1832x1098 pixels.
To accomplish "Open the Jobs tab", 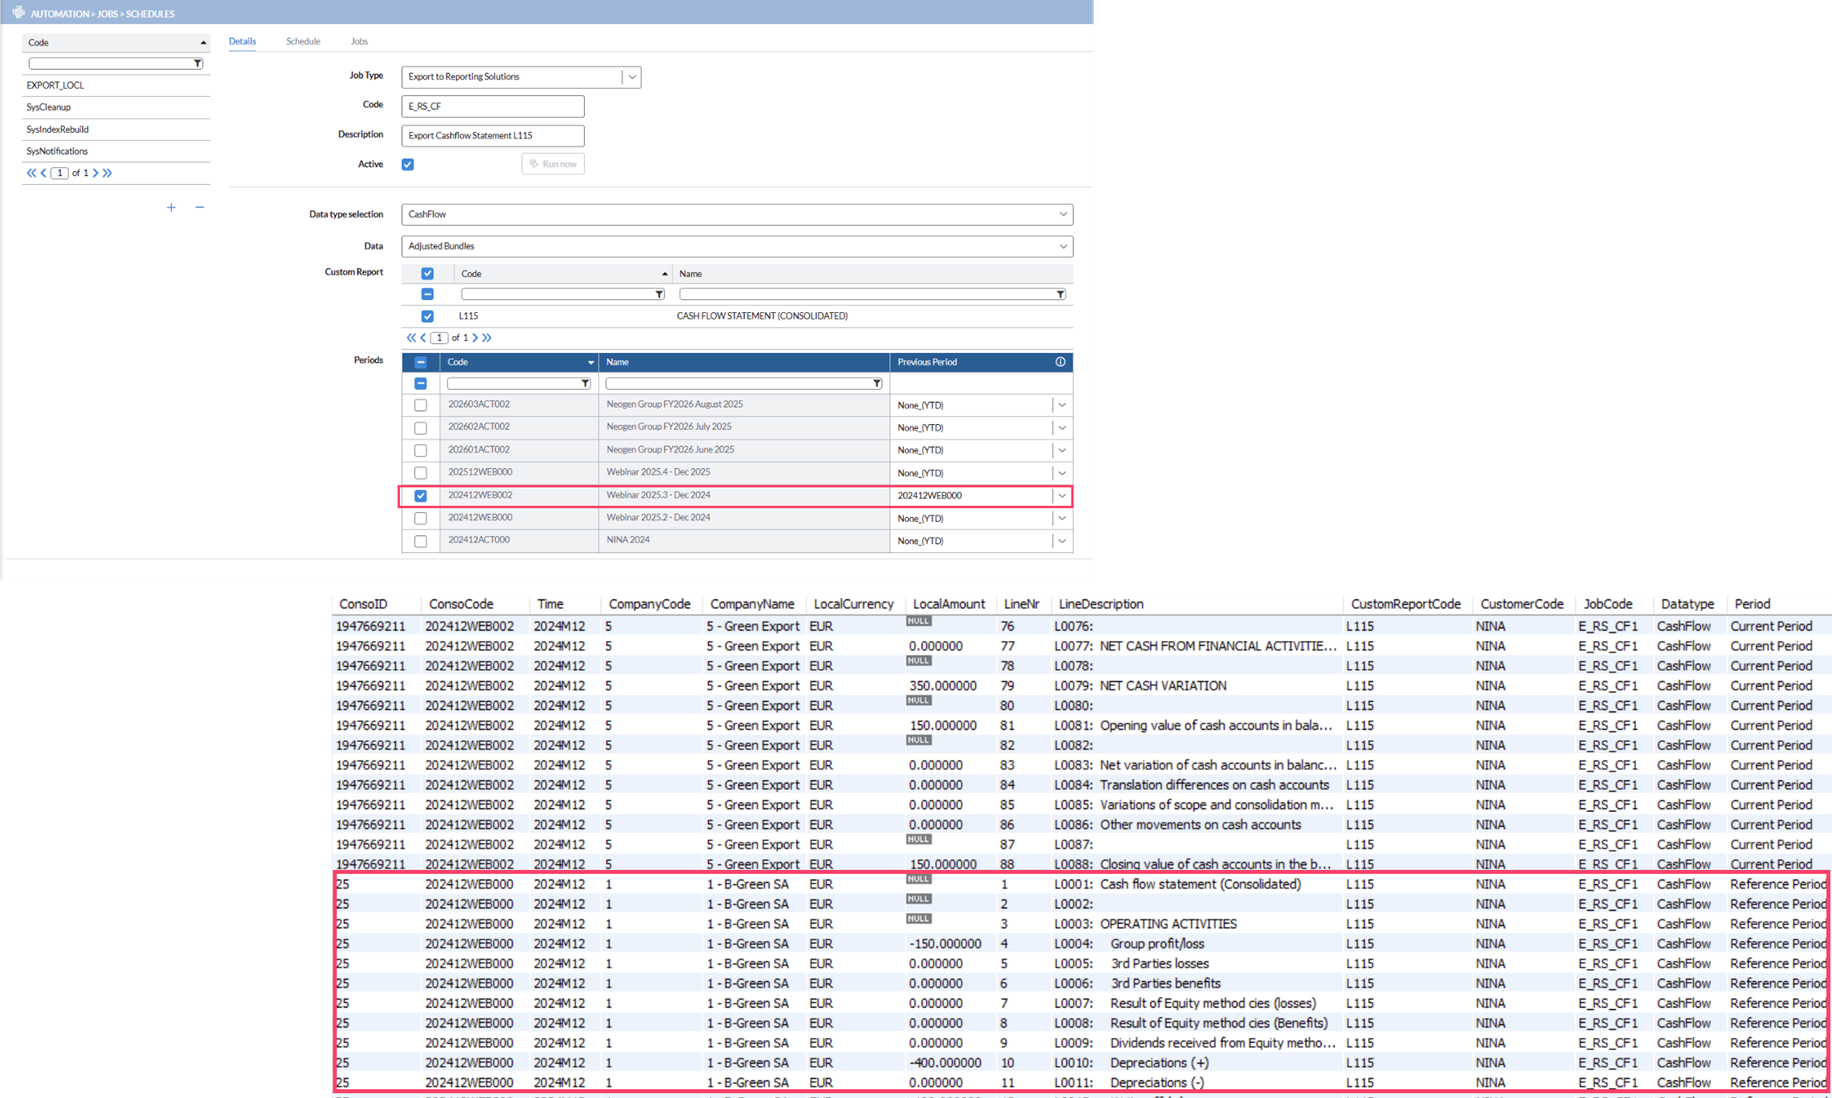I will 359,42.
